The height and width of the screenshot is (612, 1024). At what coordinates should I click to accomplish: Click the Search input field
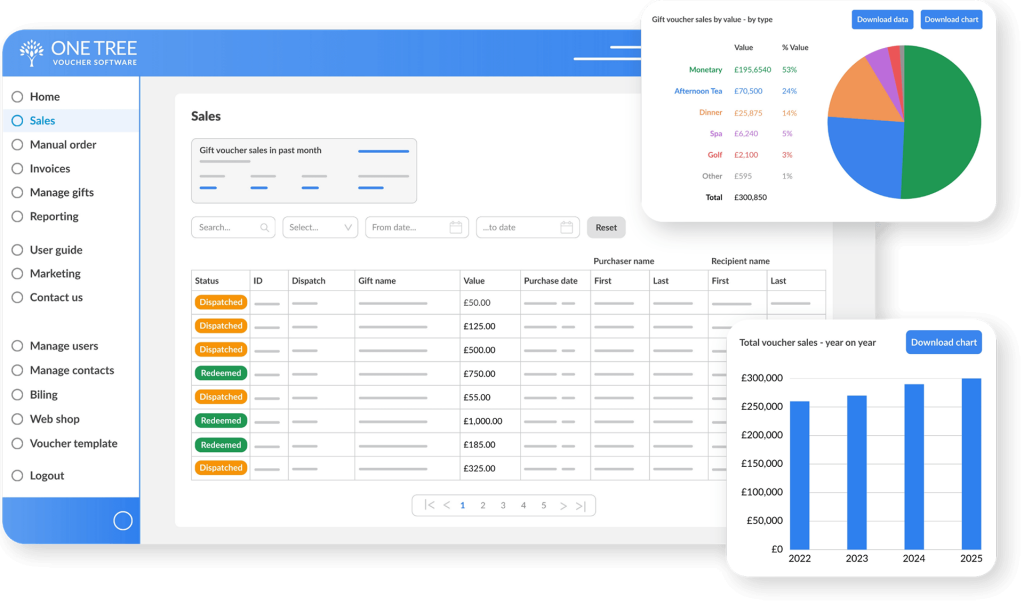233,227
